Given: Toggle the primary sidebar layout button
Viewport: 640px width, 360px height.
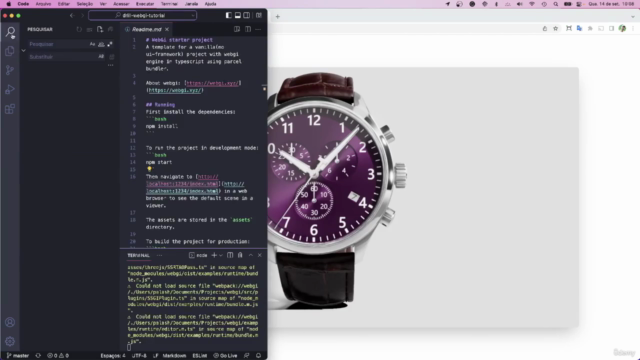Looking at the screenshot, I should coord(229,16).
